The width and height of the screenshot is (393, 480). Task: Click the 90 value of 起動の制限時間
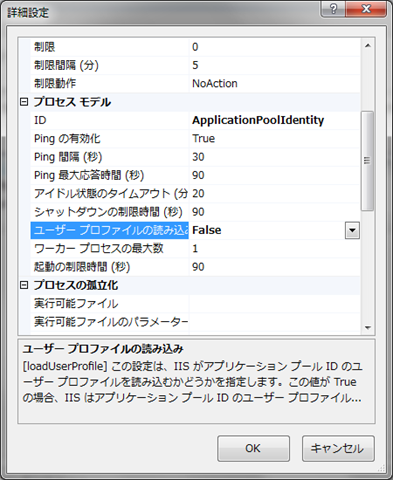coord(198,267)
